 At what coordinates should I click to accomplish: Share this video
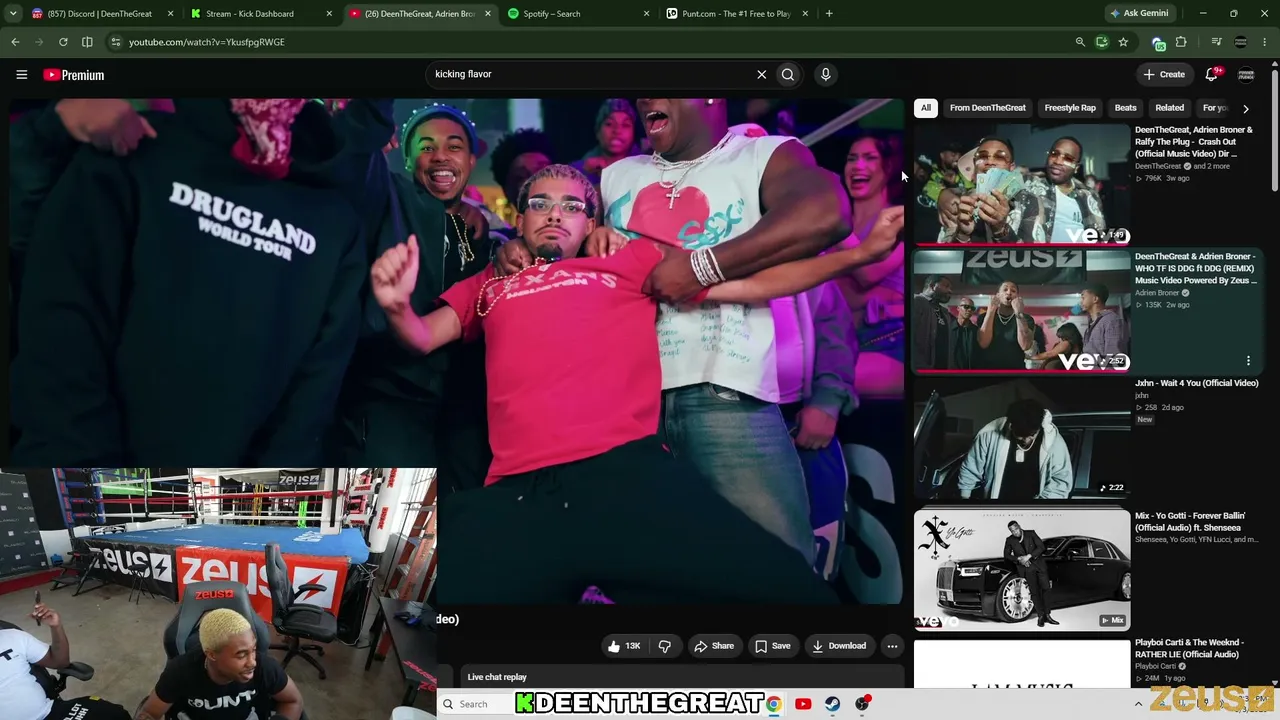click(714, 646)
